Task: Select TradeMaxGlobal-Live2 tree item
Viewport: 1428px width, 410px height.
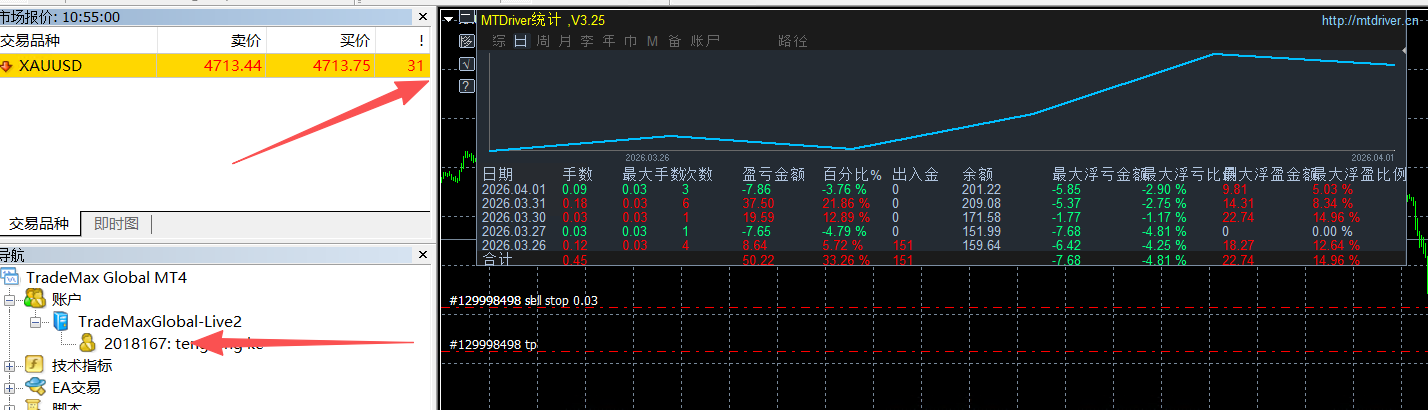Action: tap(160, 321)
